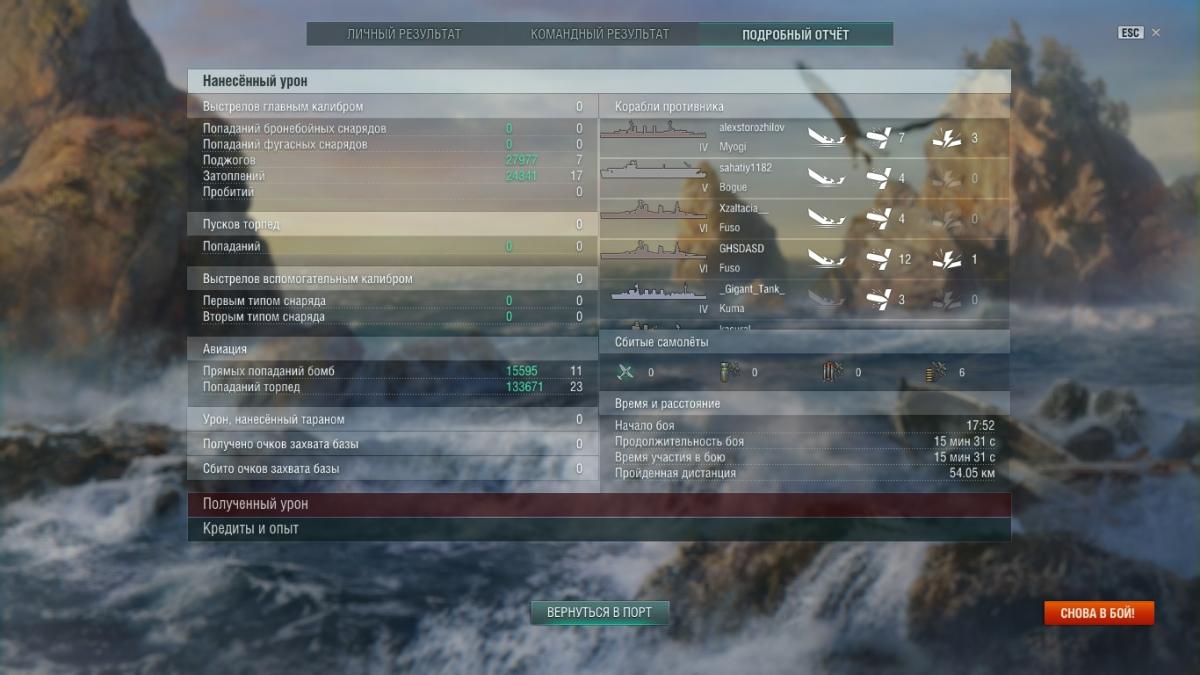Click the Myogi ship silhouette icon
The width and height of the screenshot is (1200, 675).
pyautogui.click(x=652, y=131)
